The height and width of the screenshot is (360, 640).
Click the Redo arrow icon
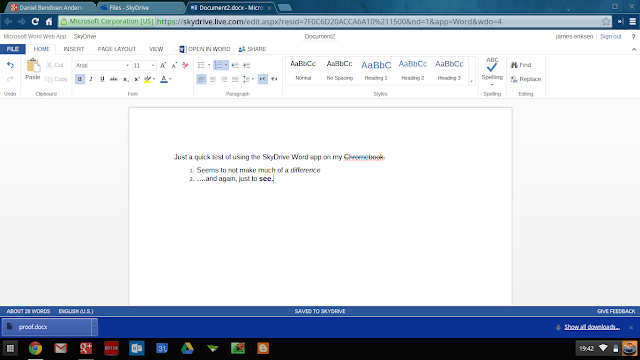click(x=10, y=79)
